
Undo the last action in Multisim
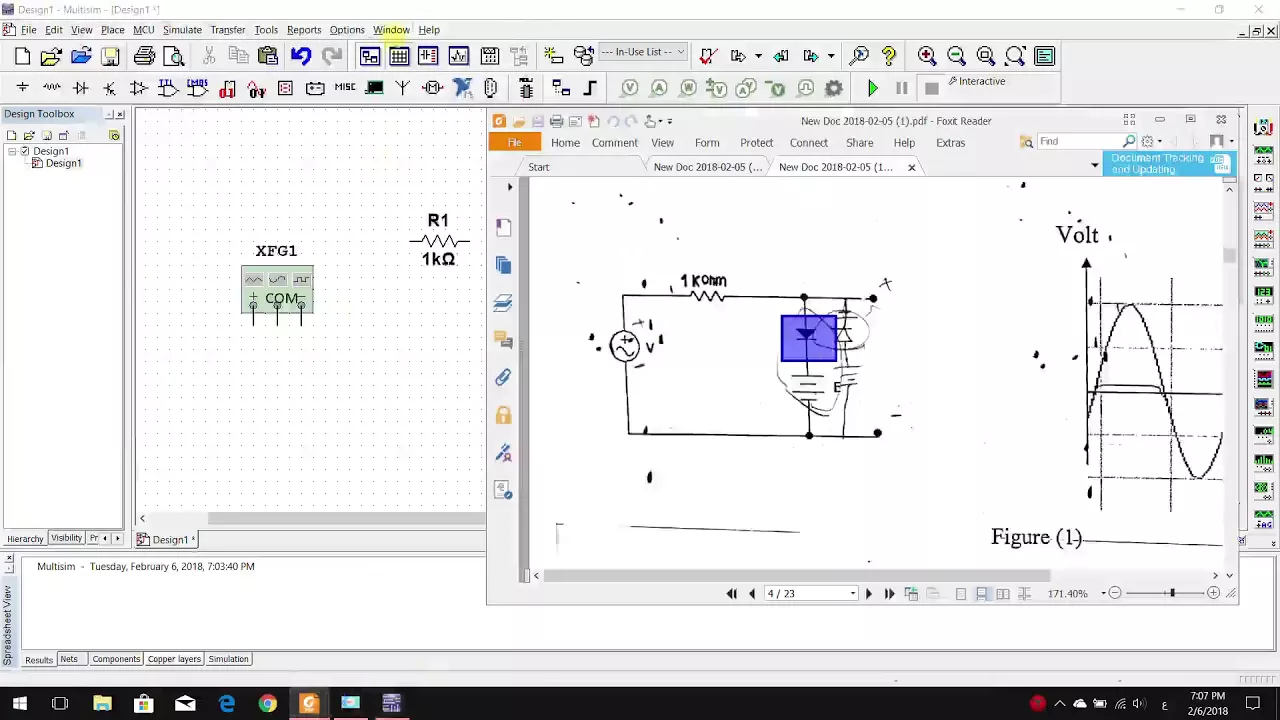pos(301,56)
